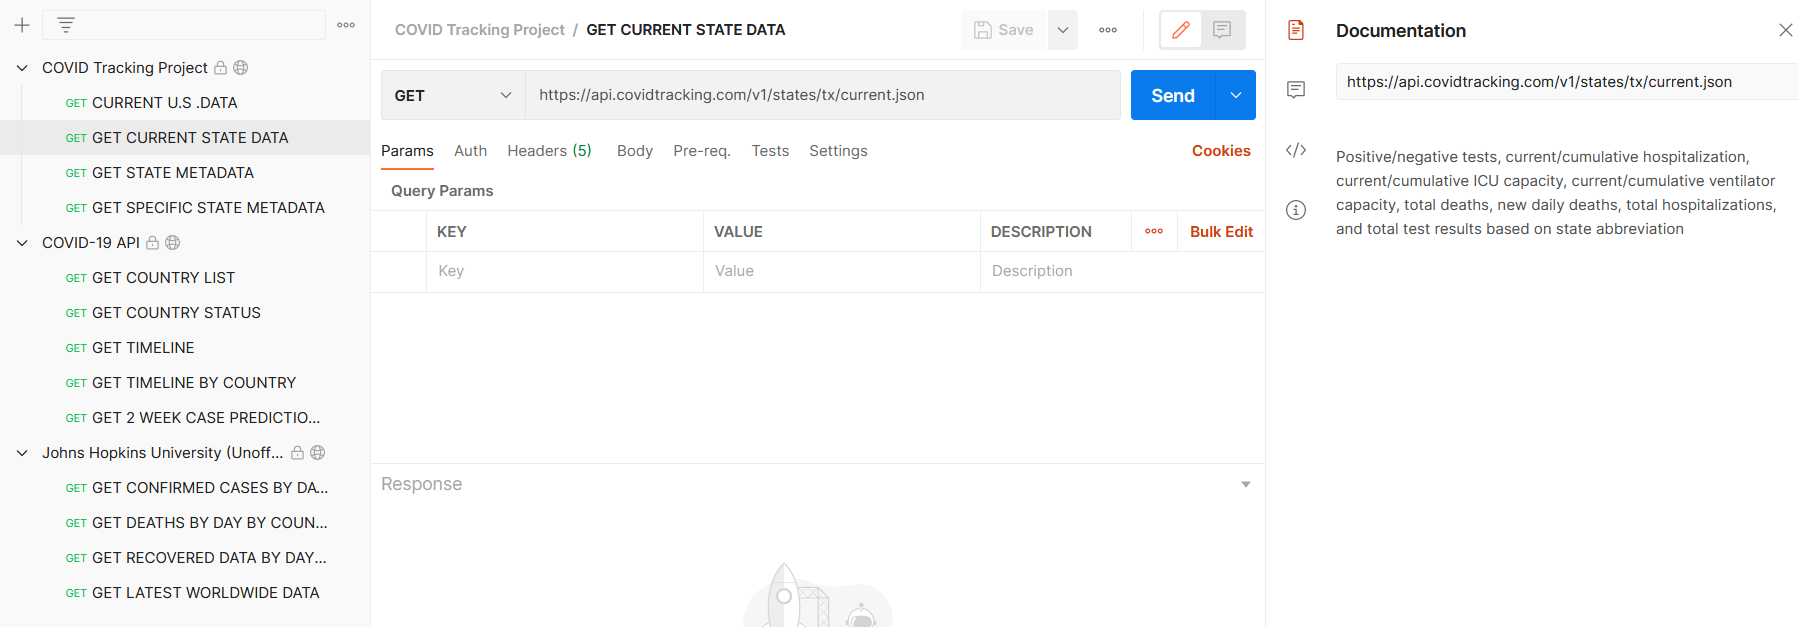1798x627 pixels.
Task: Open GET COUNTRY STATUS request
Action: point(185,313)
